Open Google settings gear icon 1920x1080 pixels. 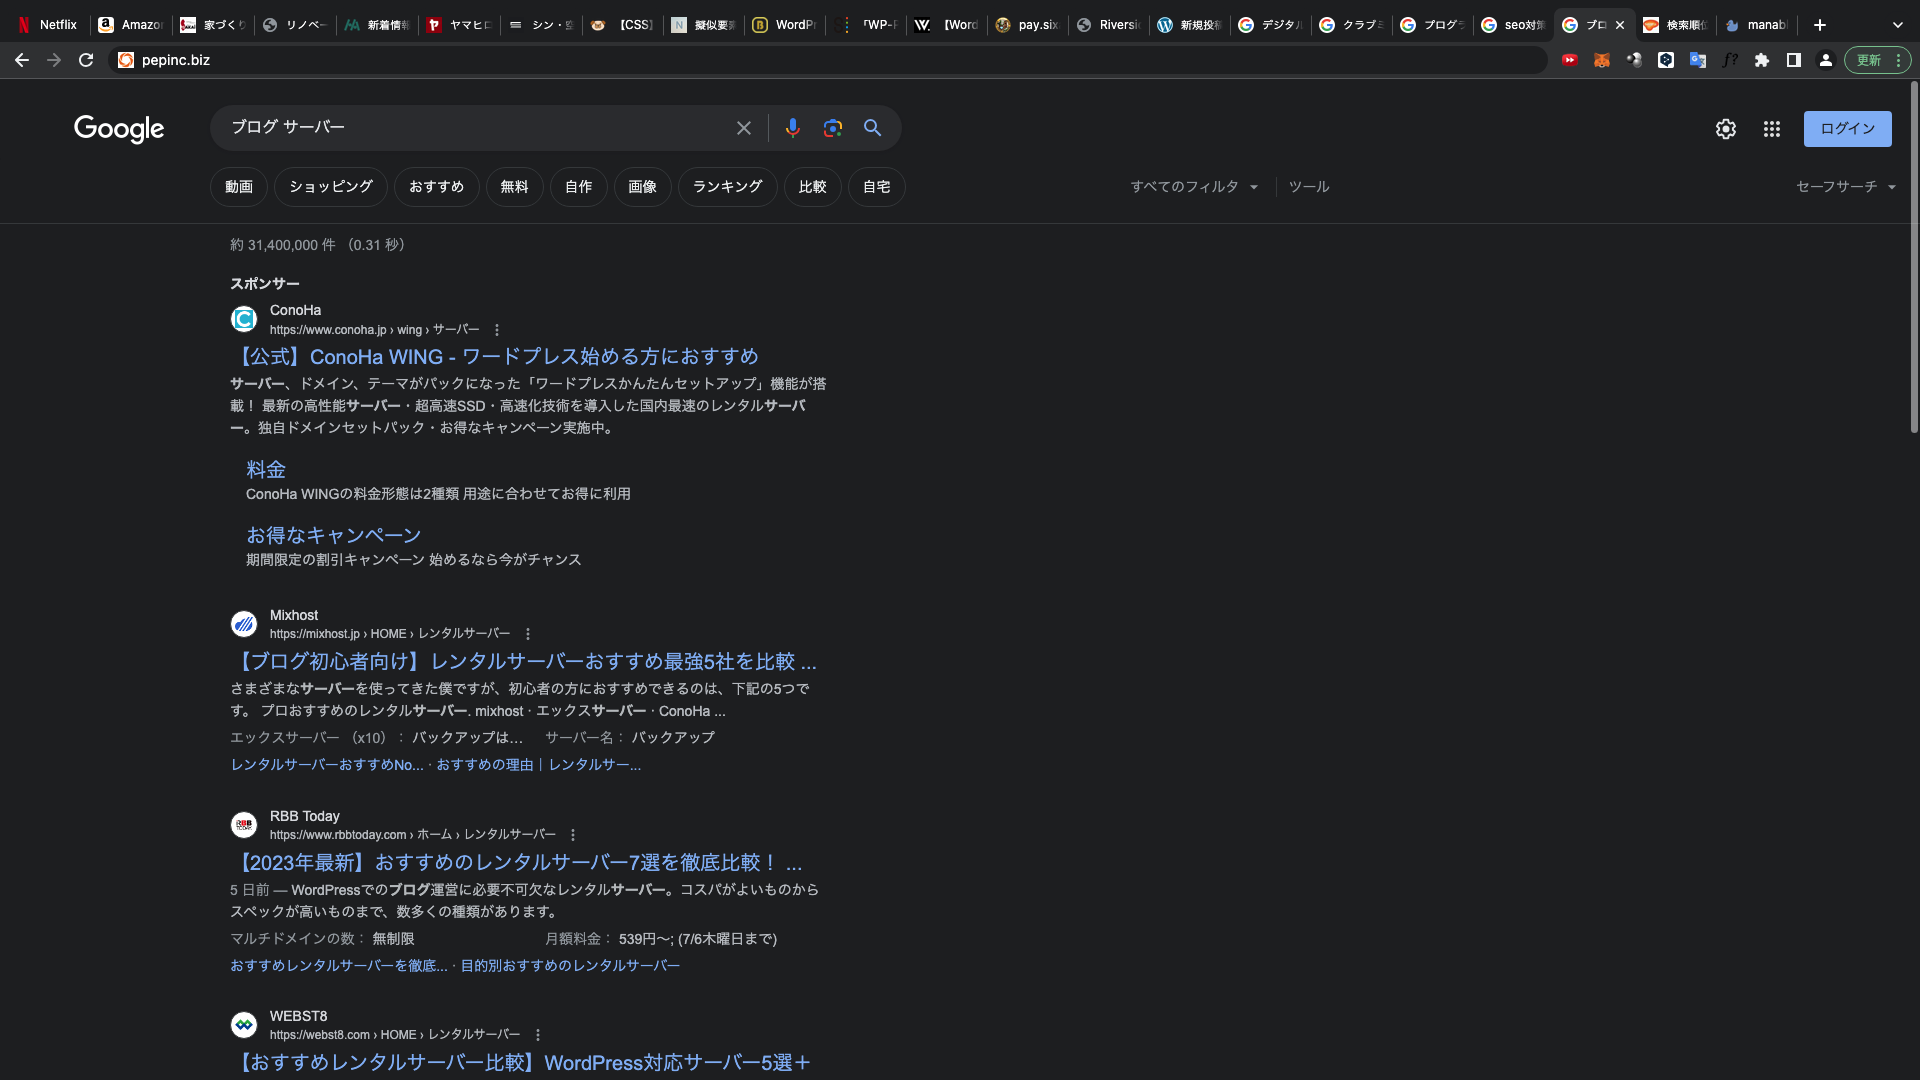tap(1726, 129)
